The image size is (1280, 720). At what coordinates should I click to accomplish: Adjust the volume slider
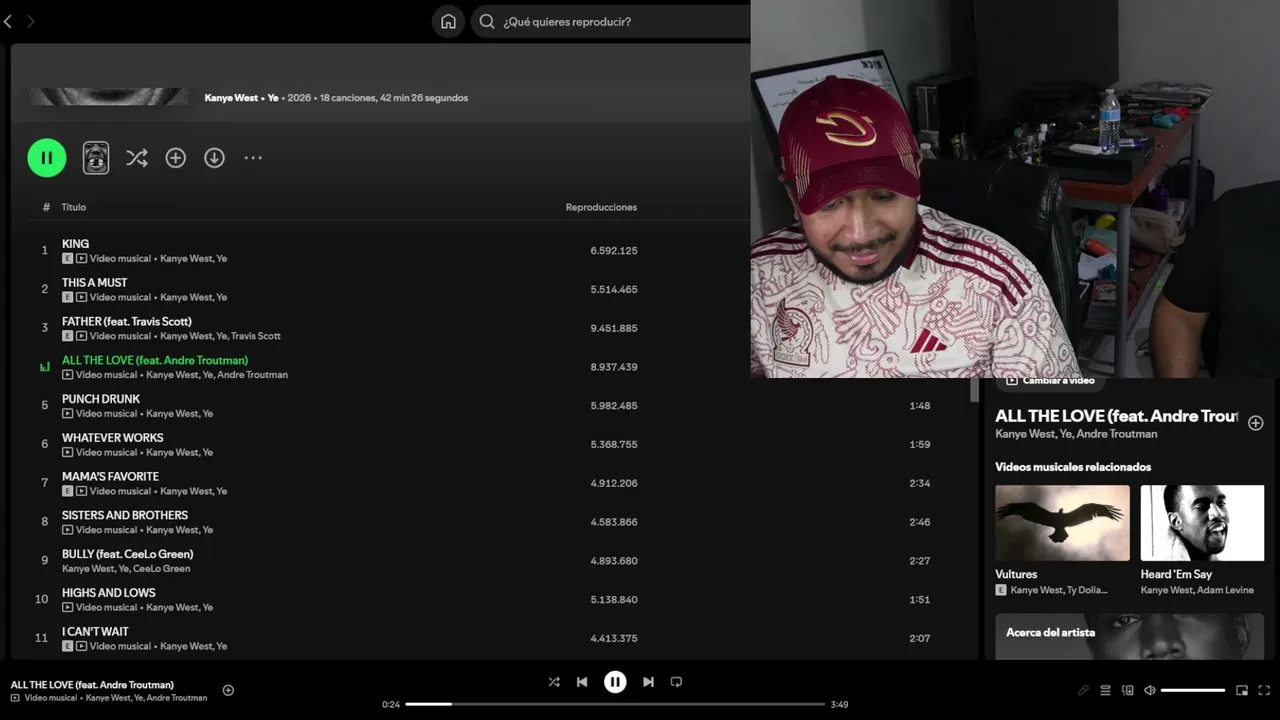tap(1193, 690)
